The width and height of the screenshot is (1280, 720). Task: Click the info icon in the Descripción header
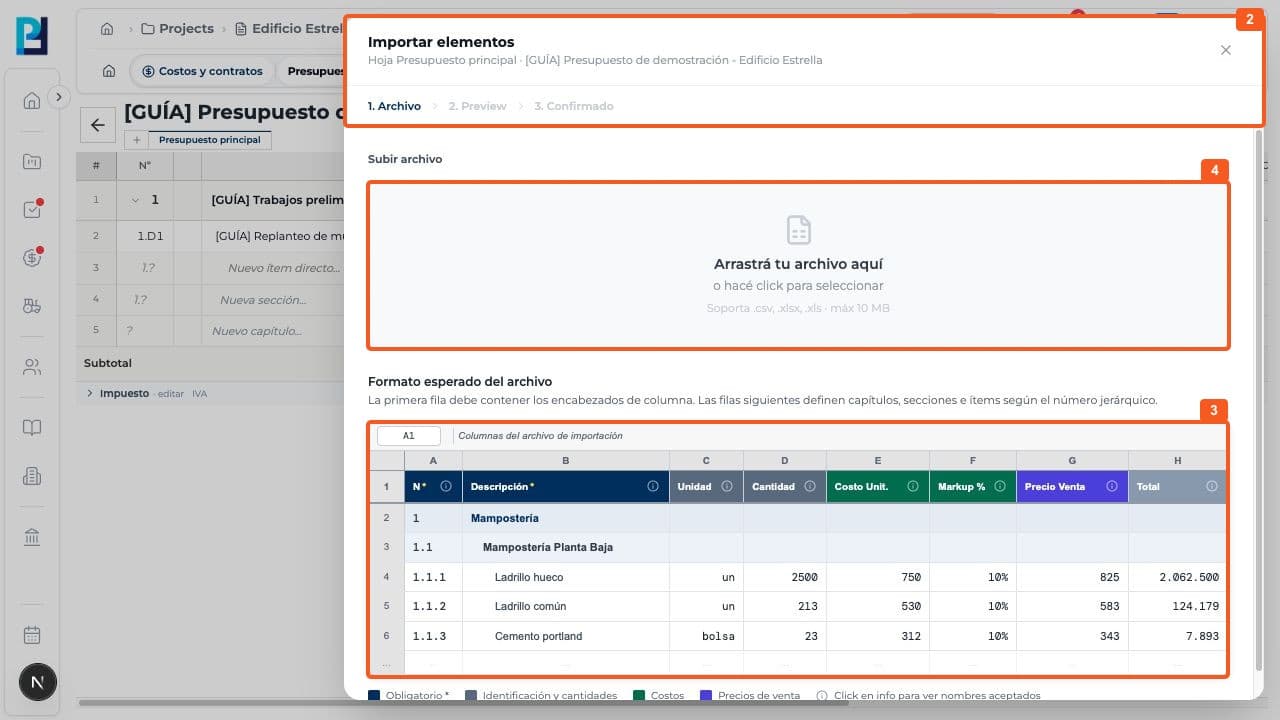point(653,487)
